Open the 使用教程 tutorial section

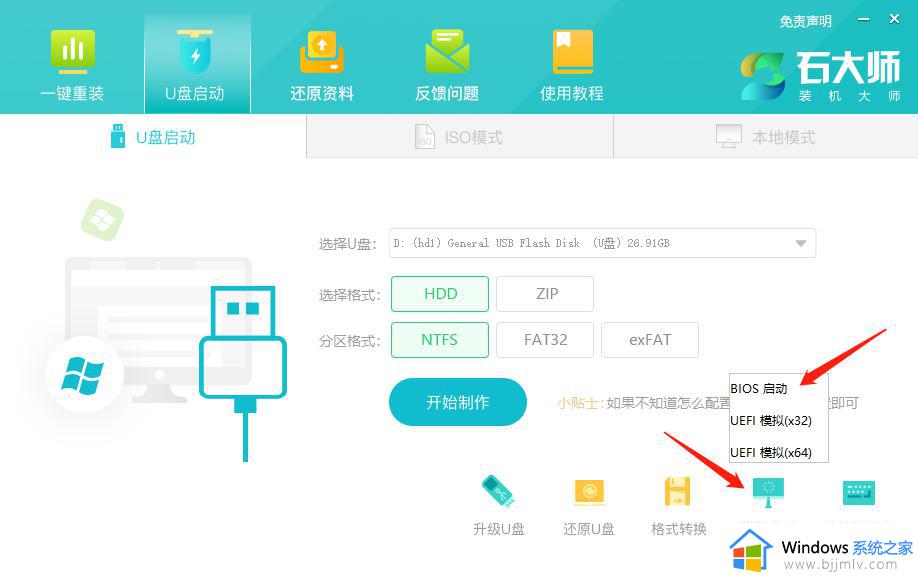pyautogui.click(x=572, y=64)
